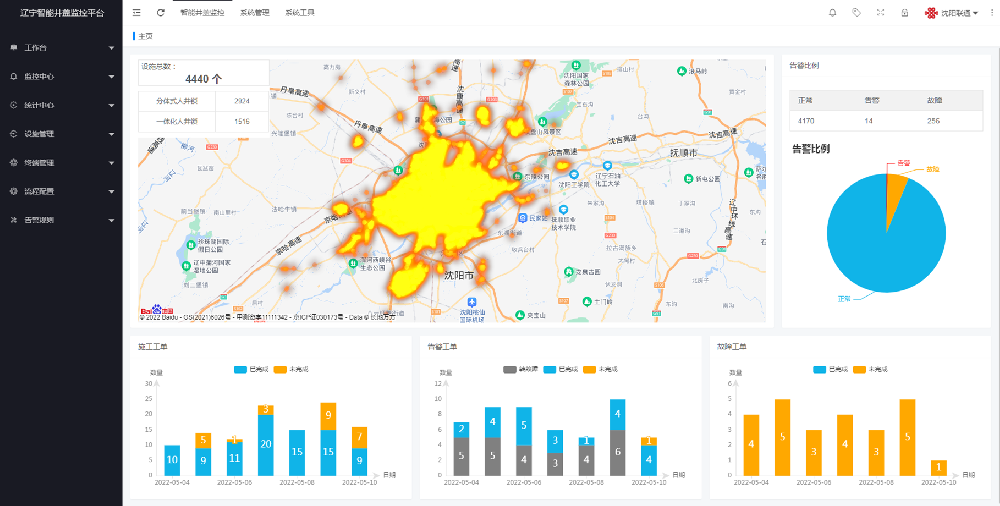The height and width of the screenshot is (506, 1000).
Task: Expand the 工作台 sidebar menu
Action: [60, 47]
